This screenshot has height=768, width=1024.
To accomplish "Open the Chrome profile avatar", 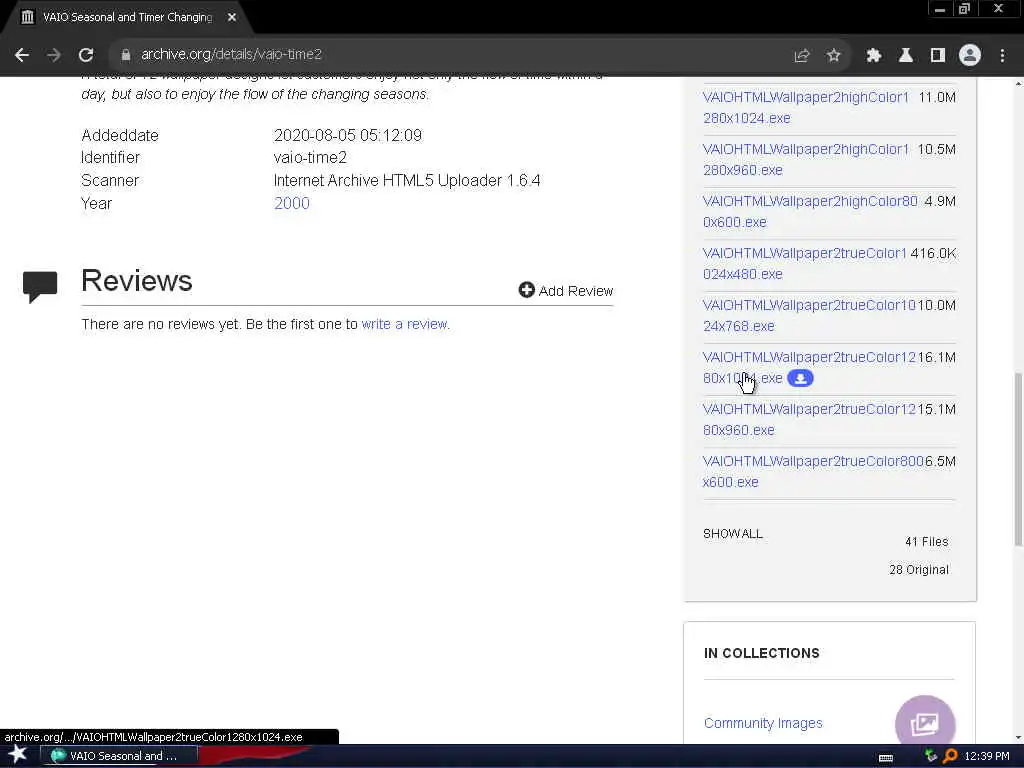I will [x=970, y=56].
